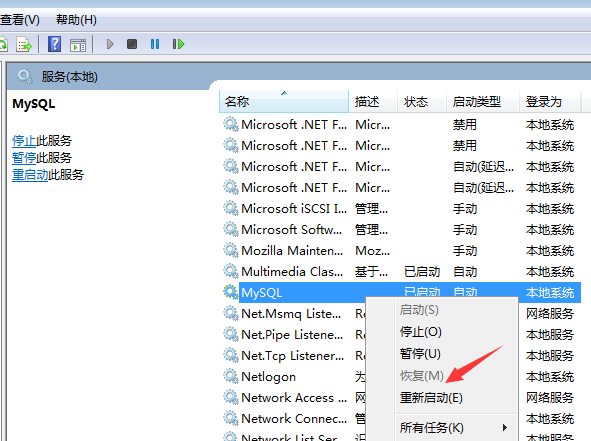This screenshot has height=441, width=591.
Task: Select the Net.Msmq Liste... service
Action: coord(291,314)
